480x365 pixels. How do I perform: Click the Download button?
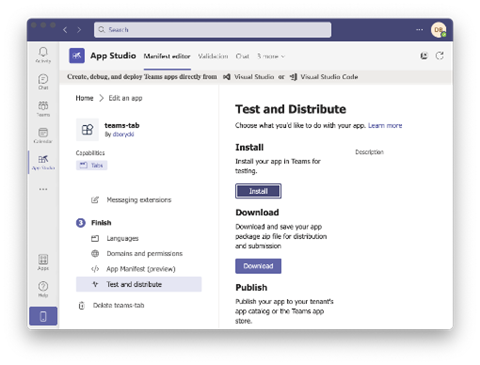pyautogui.click(x=258, y=266)
